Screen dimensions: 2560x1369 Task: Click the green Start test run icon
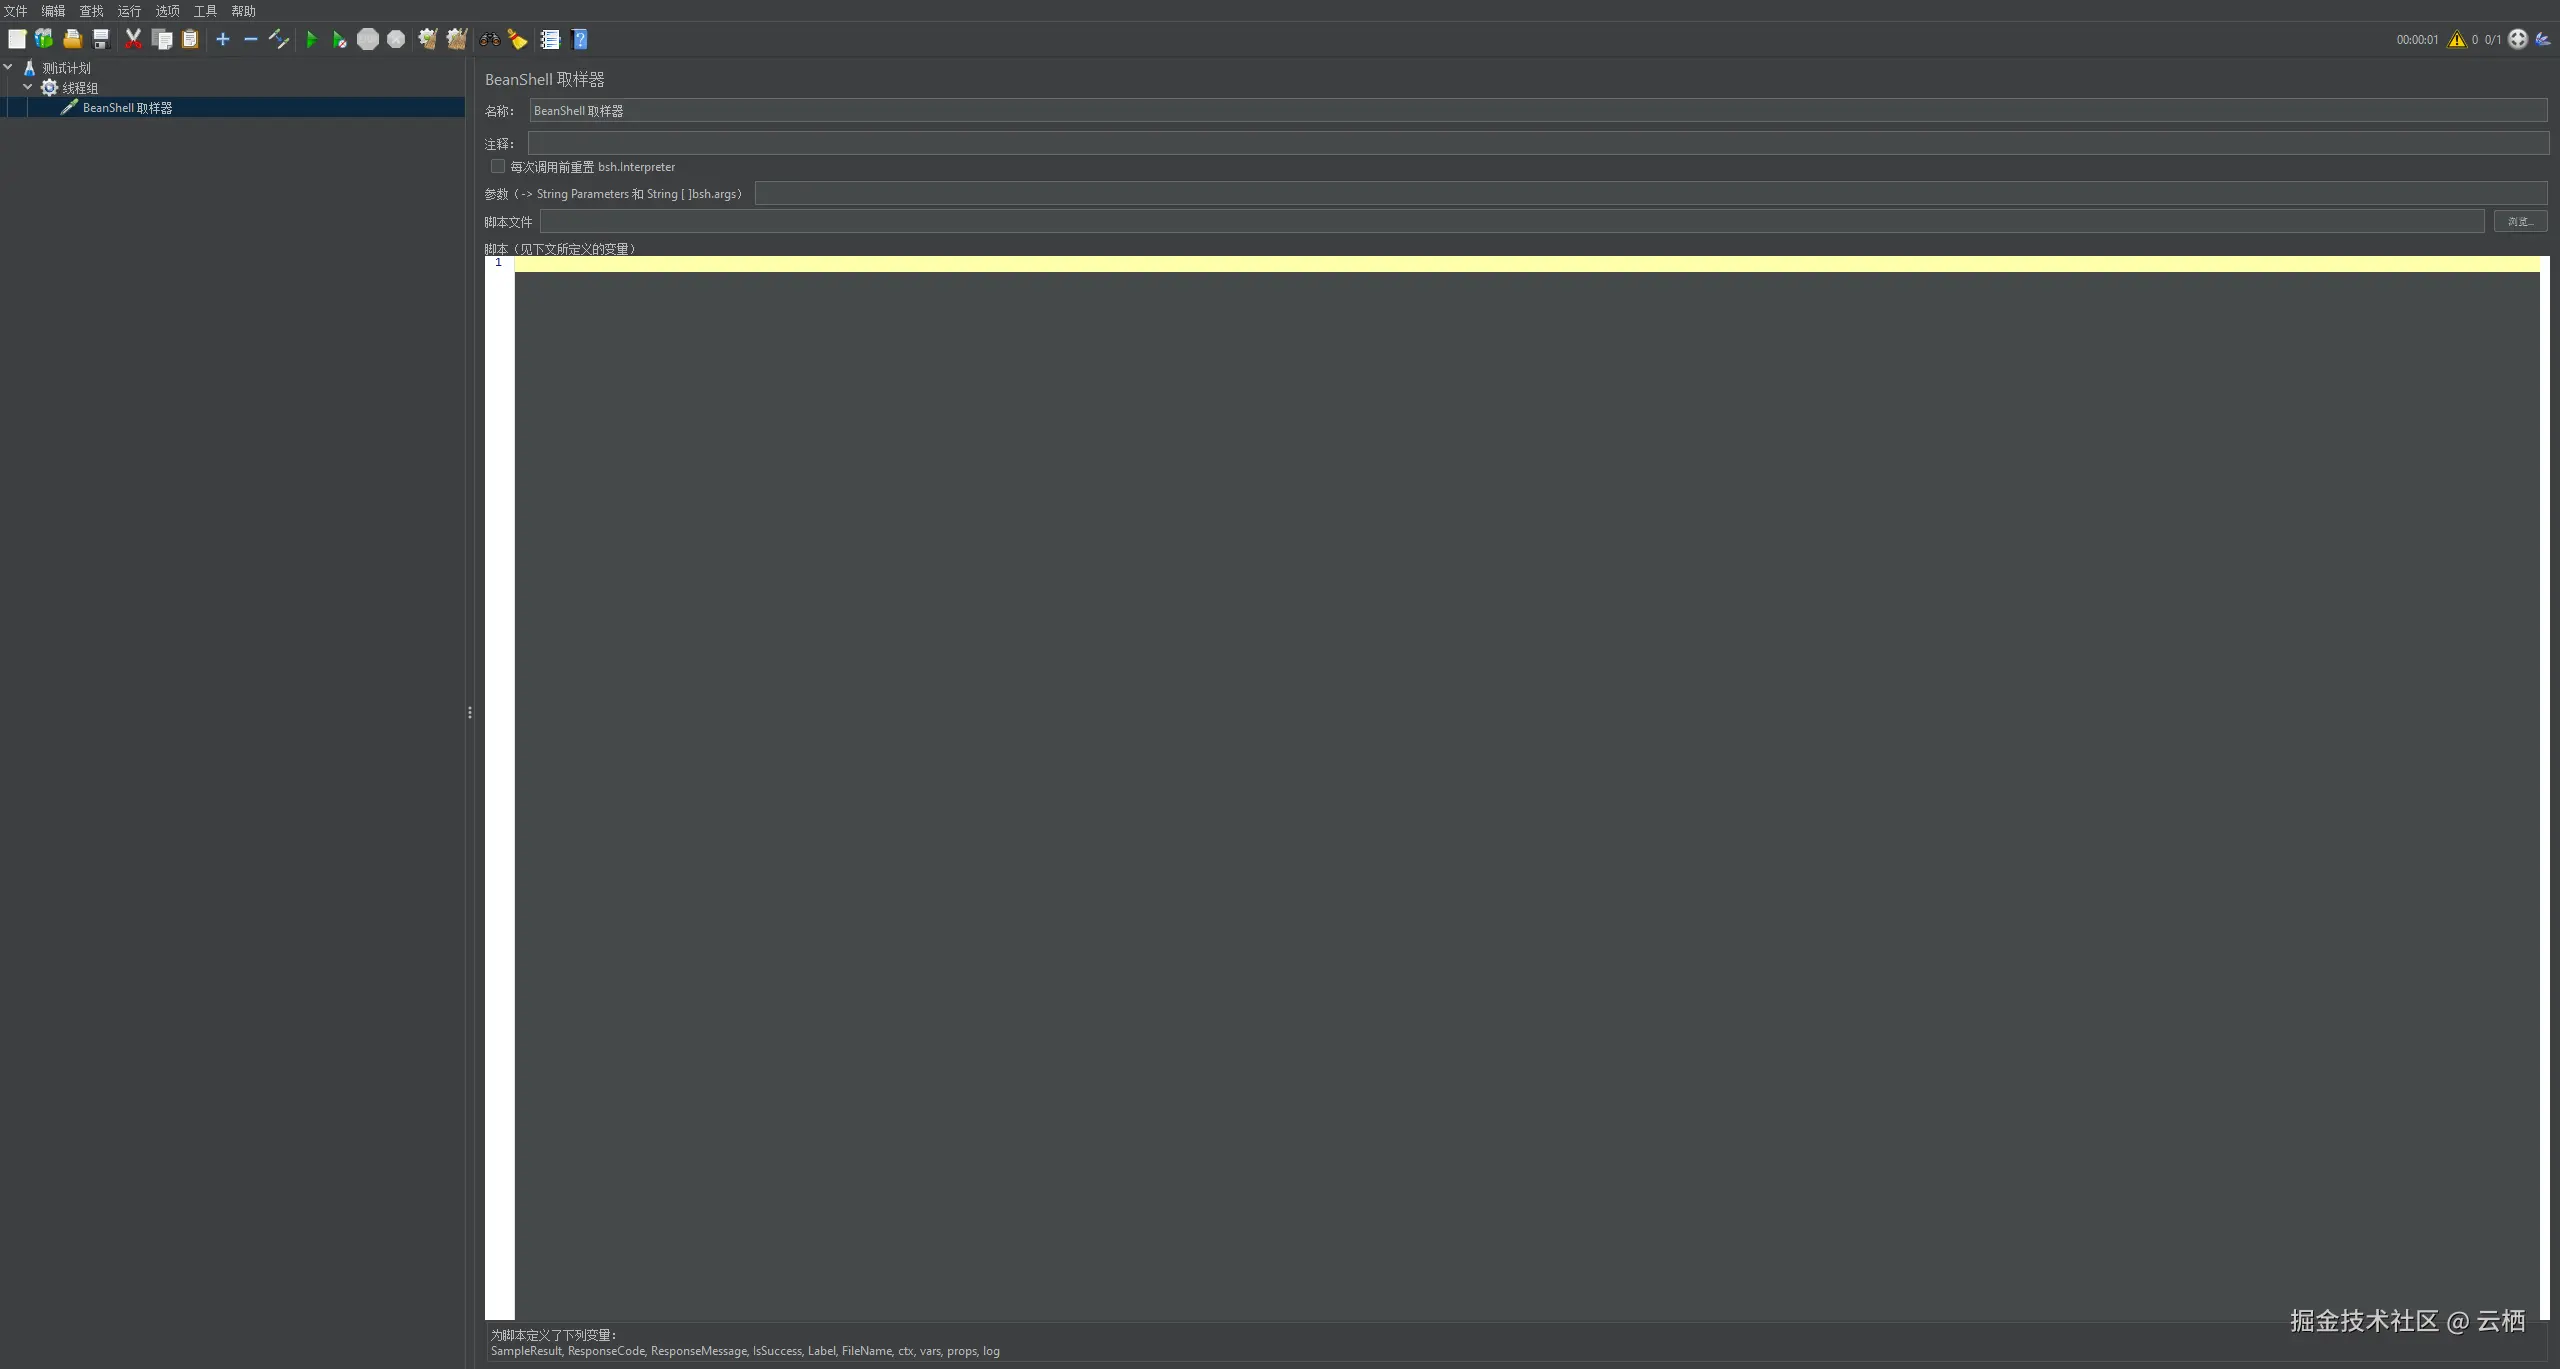(x=311, y=40)
